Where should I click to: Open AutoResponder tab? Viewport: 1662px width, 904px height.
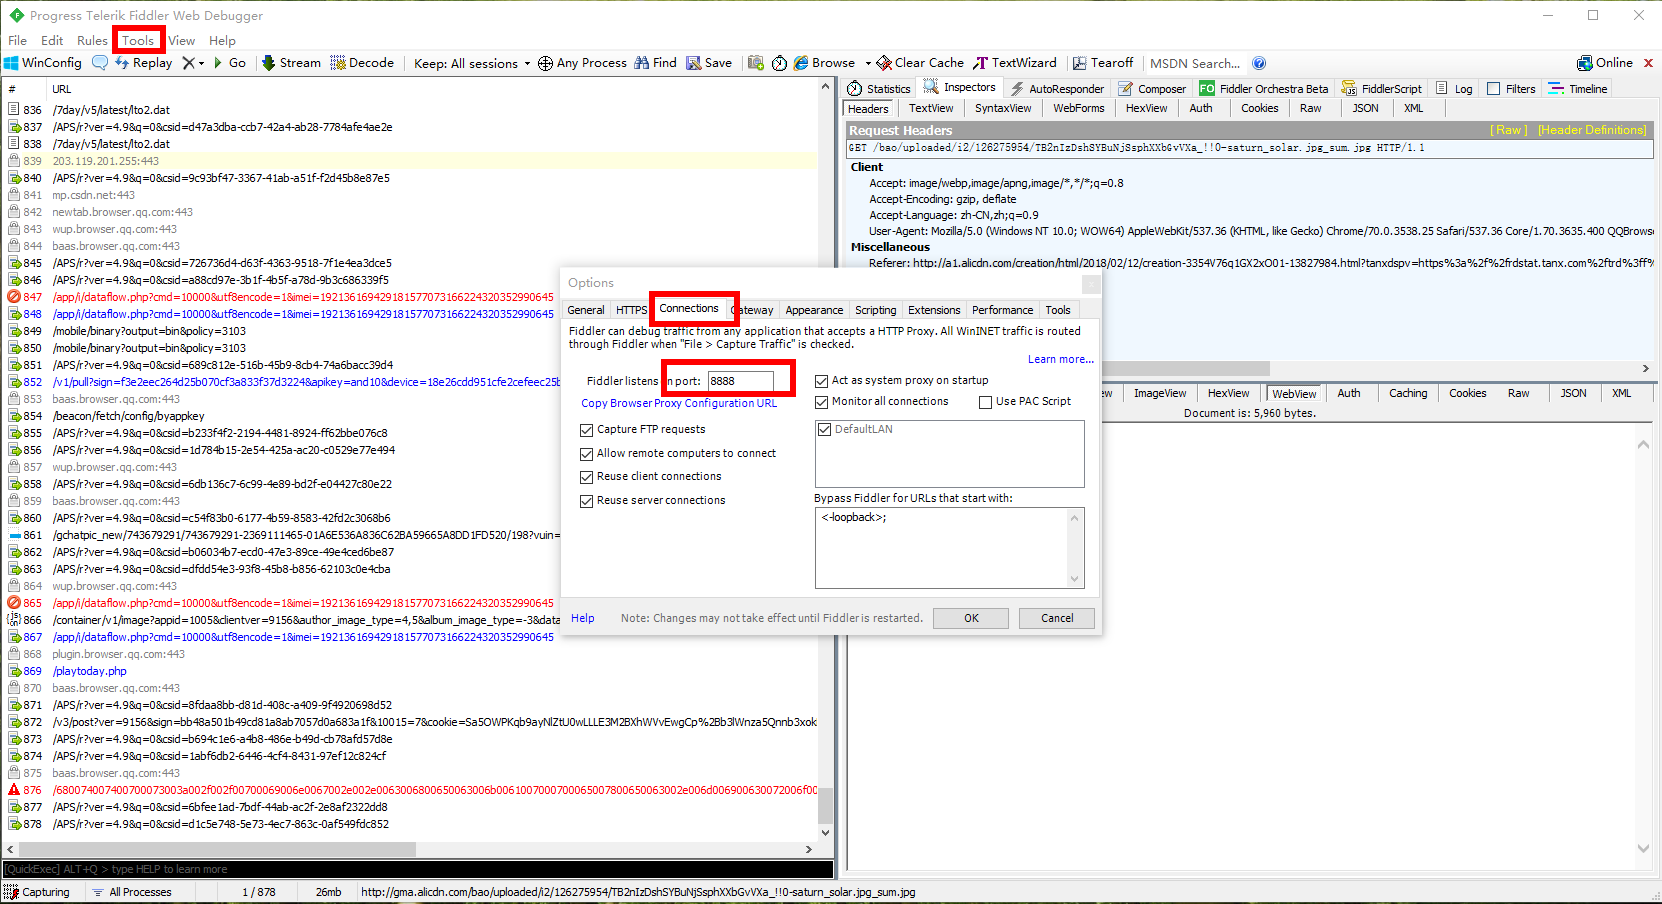(x=1057, y=89)
